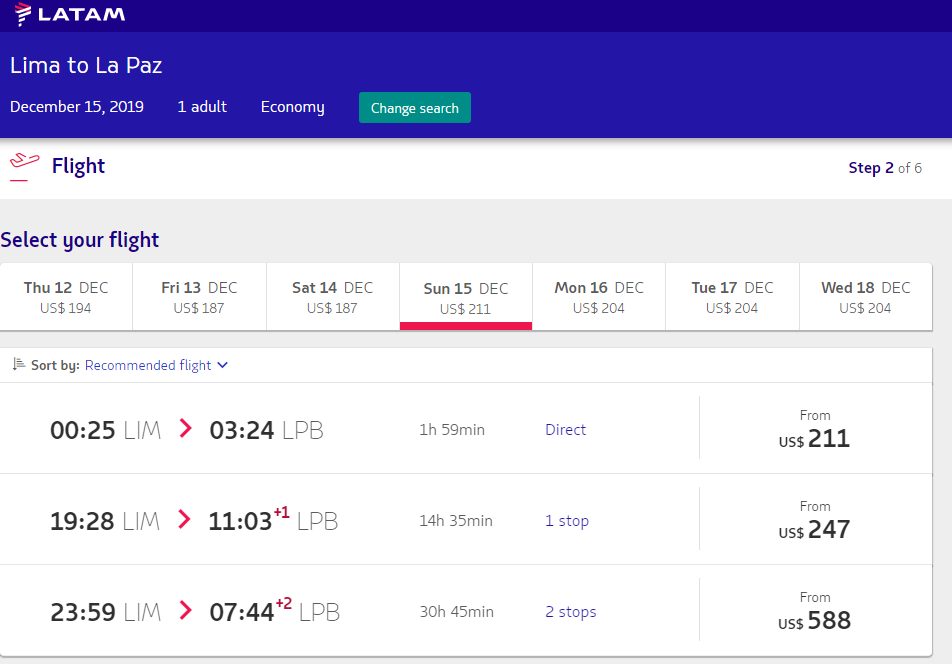This screenshot has width=952, height=664.
Task: Open the 1 stop details link
Action: click(x=566, y=521)
